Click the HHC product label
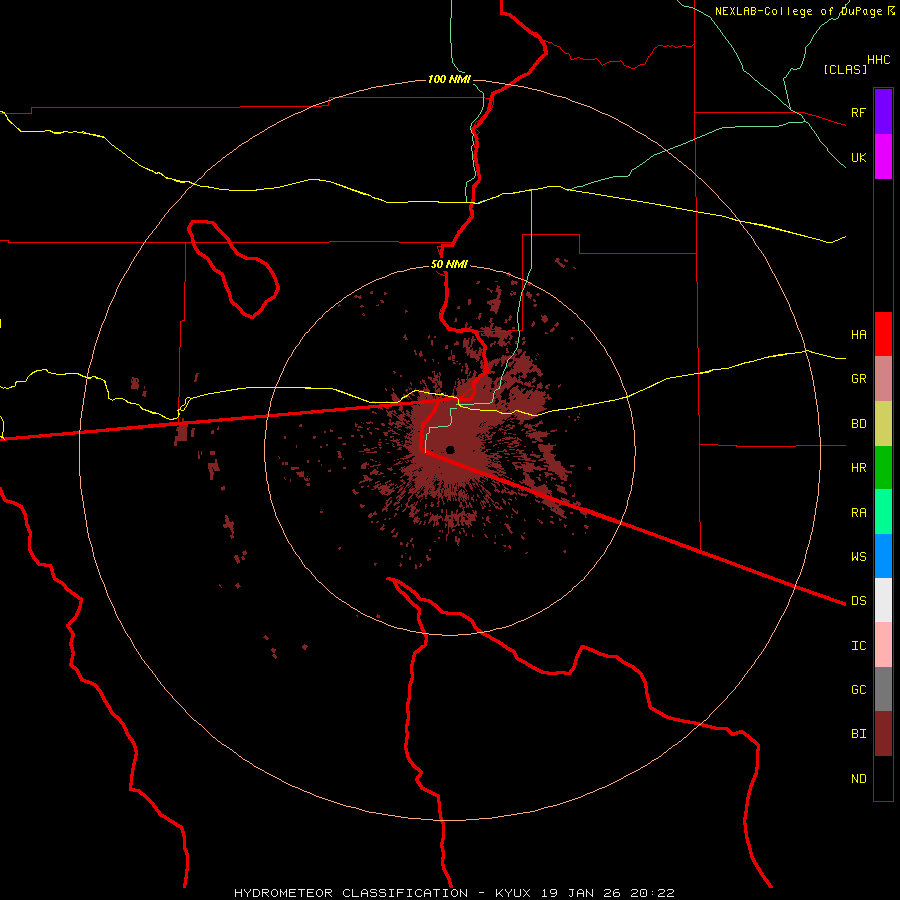This screenshot has width=900, height=900. pos(878,60)
